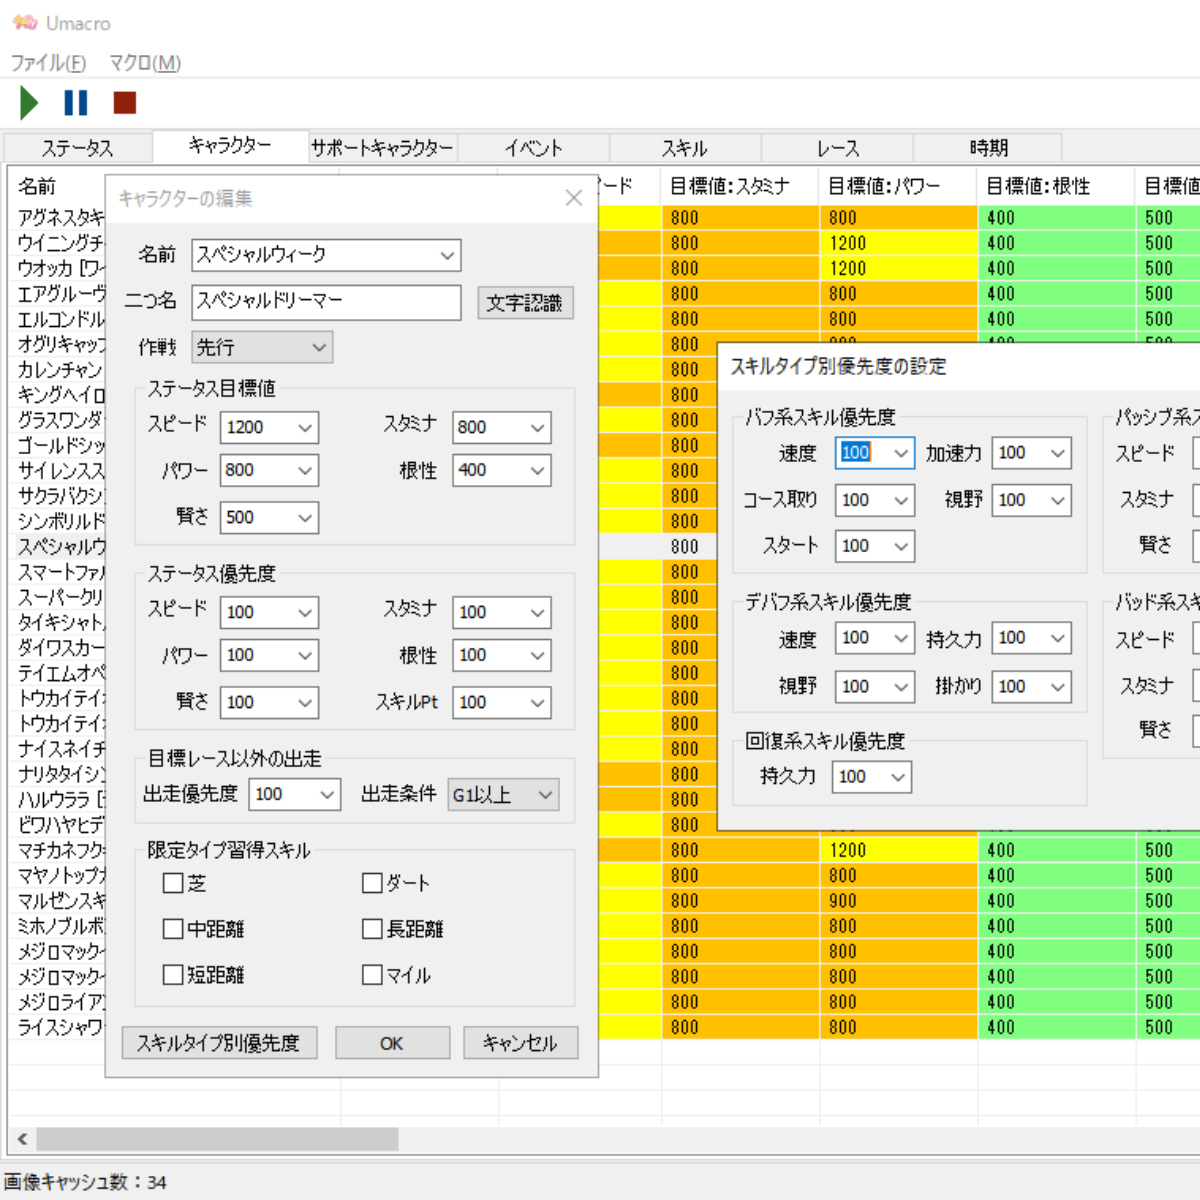This screenshot has width=1200, height=1200.
Task: Tick the マイル checkbox
Action: click(x=372, y=975)
